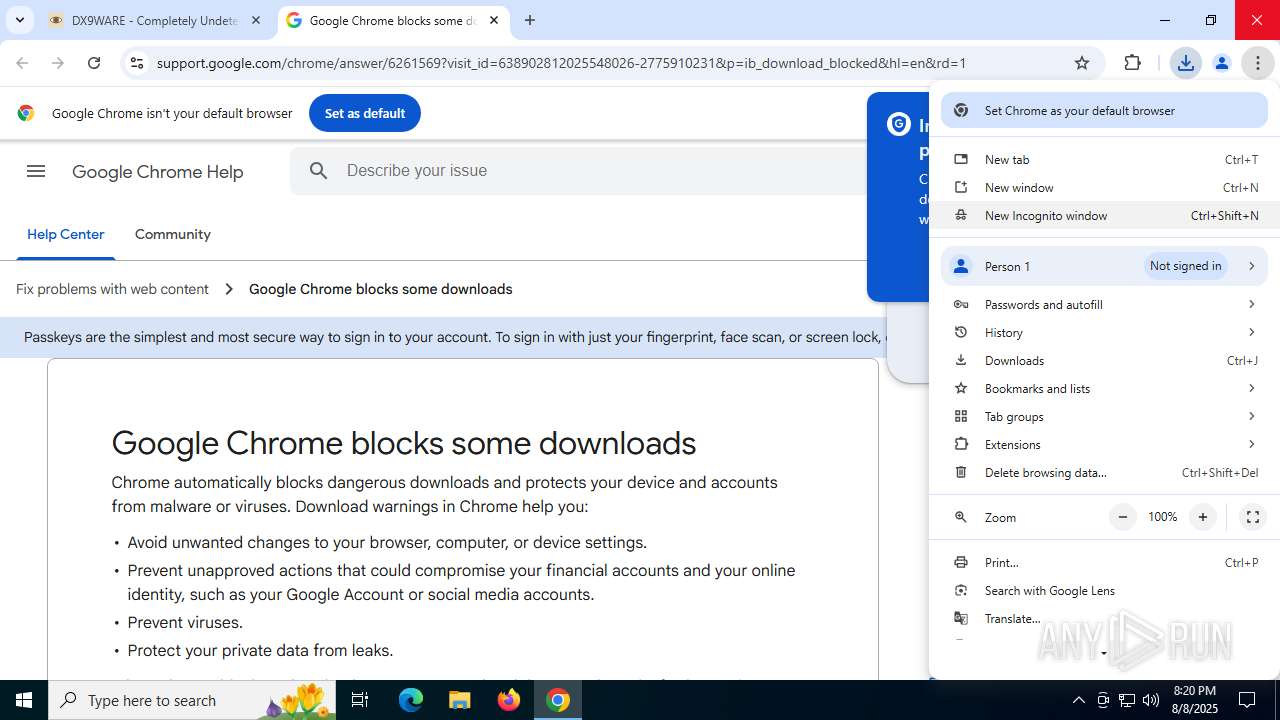Open the profile avatar icon
Image resolution: width=1280 pixels, height=720 pixels.
[1221, 63]
